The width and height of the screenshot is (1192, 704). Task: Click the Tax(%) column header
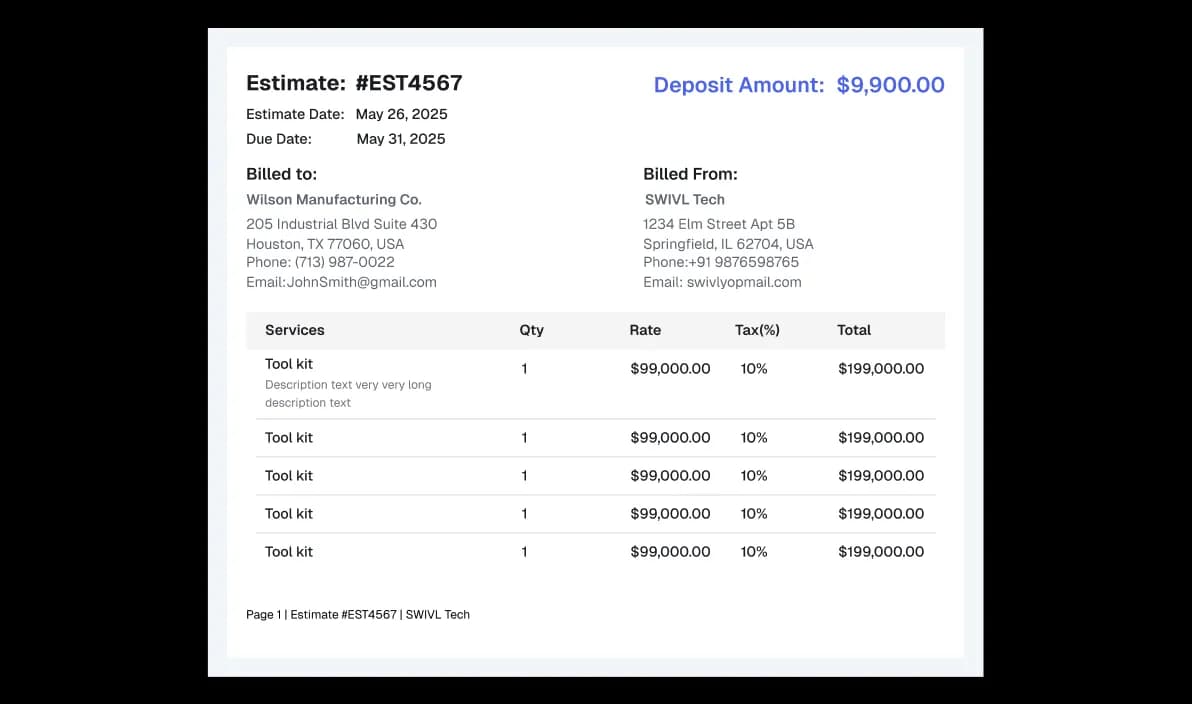(x=757, y=330)
